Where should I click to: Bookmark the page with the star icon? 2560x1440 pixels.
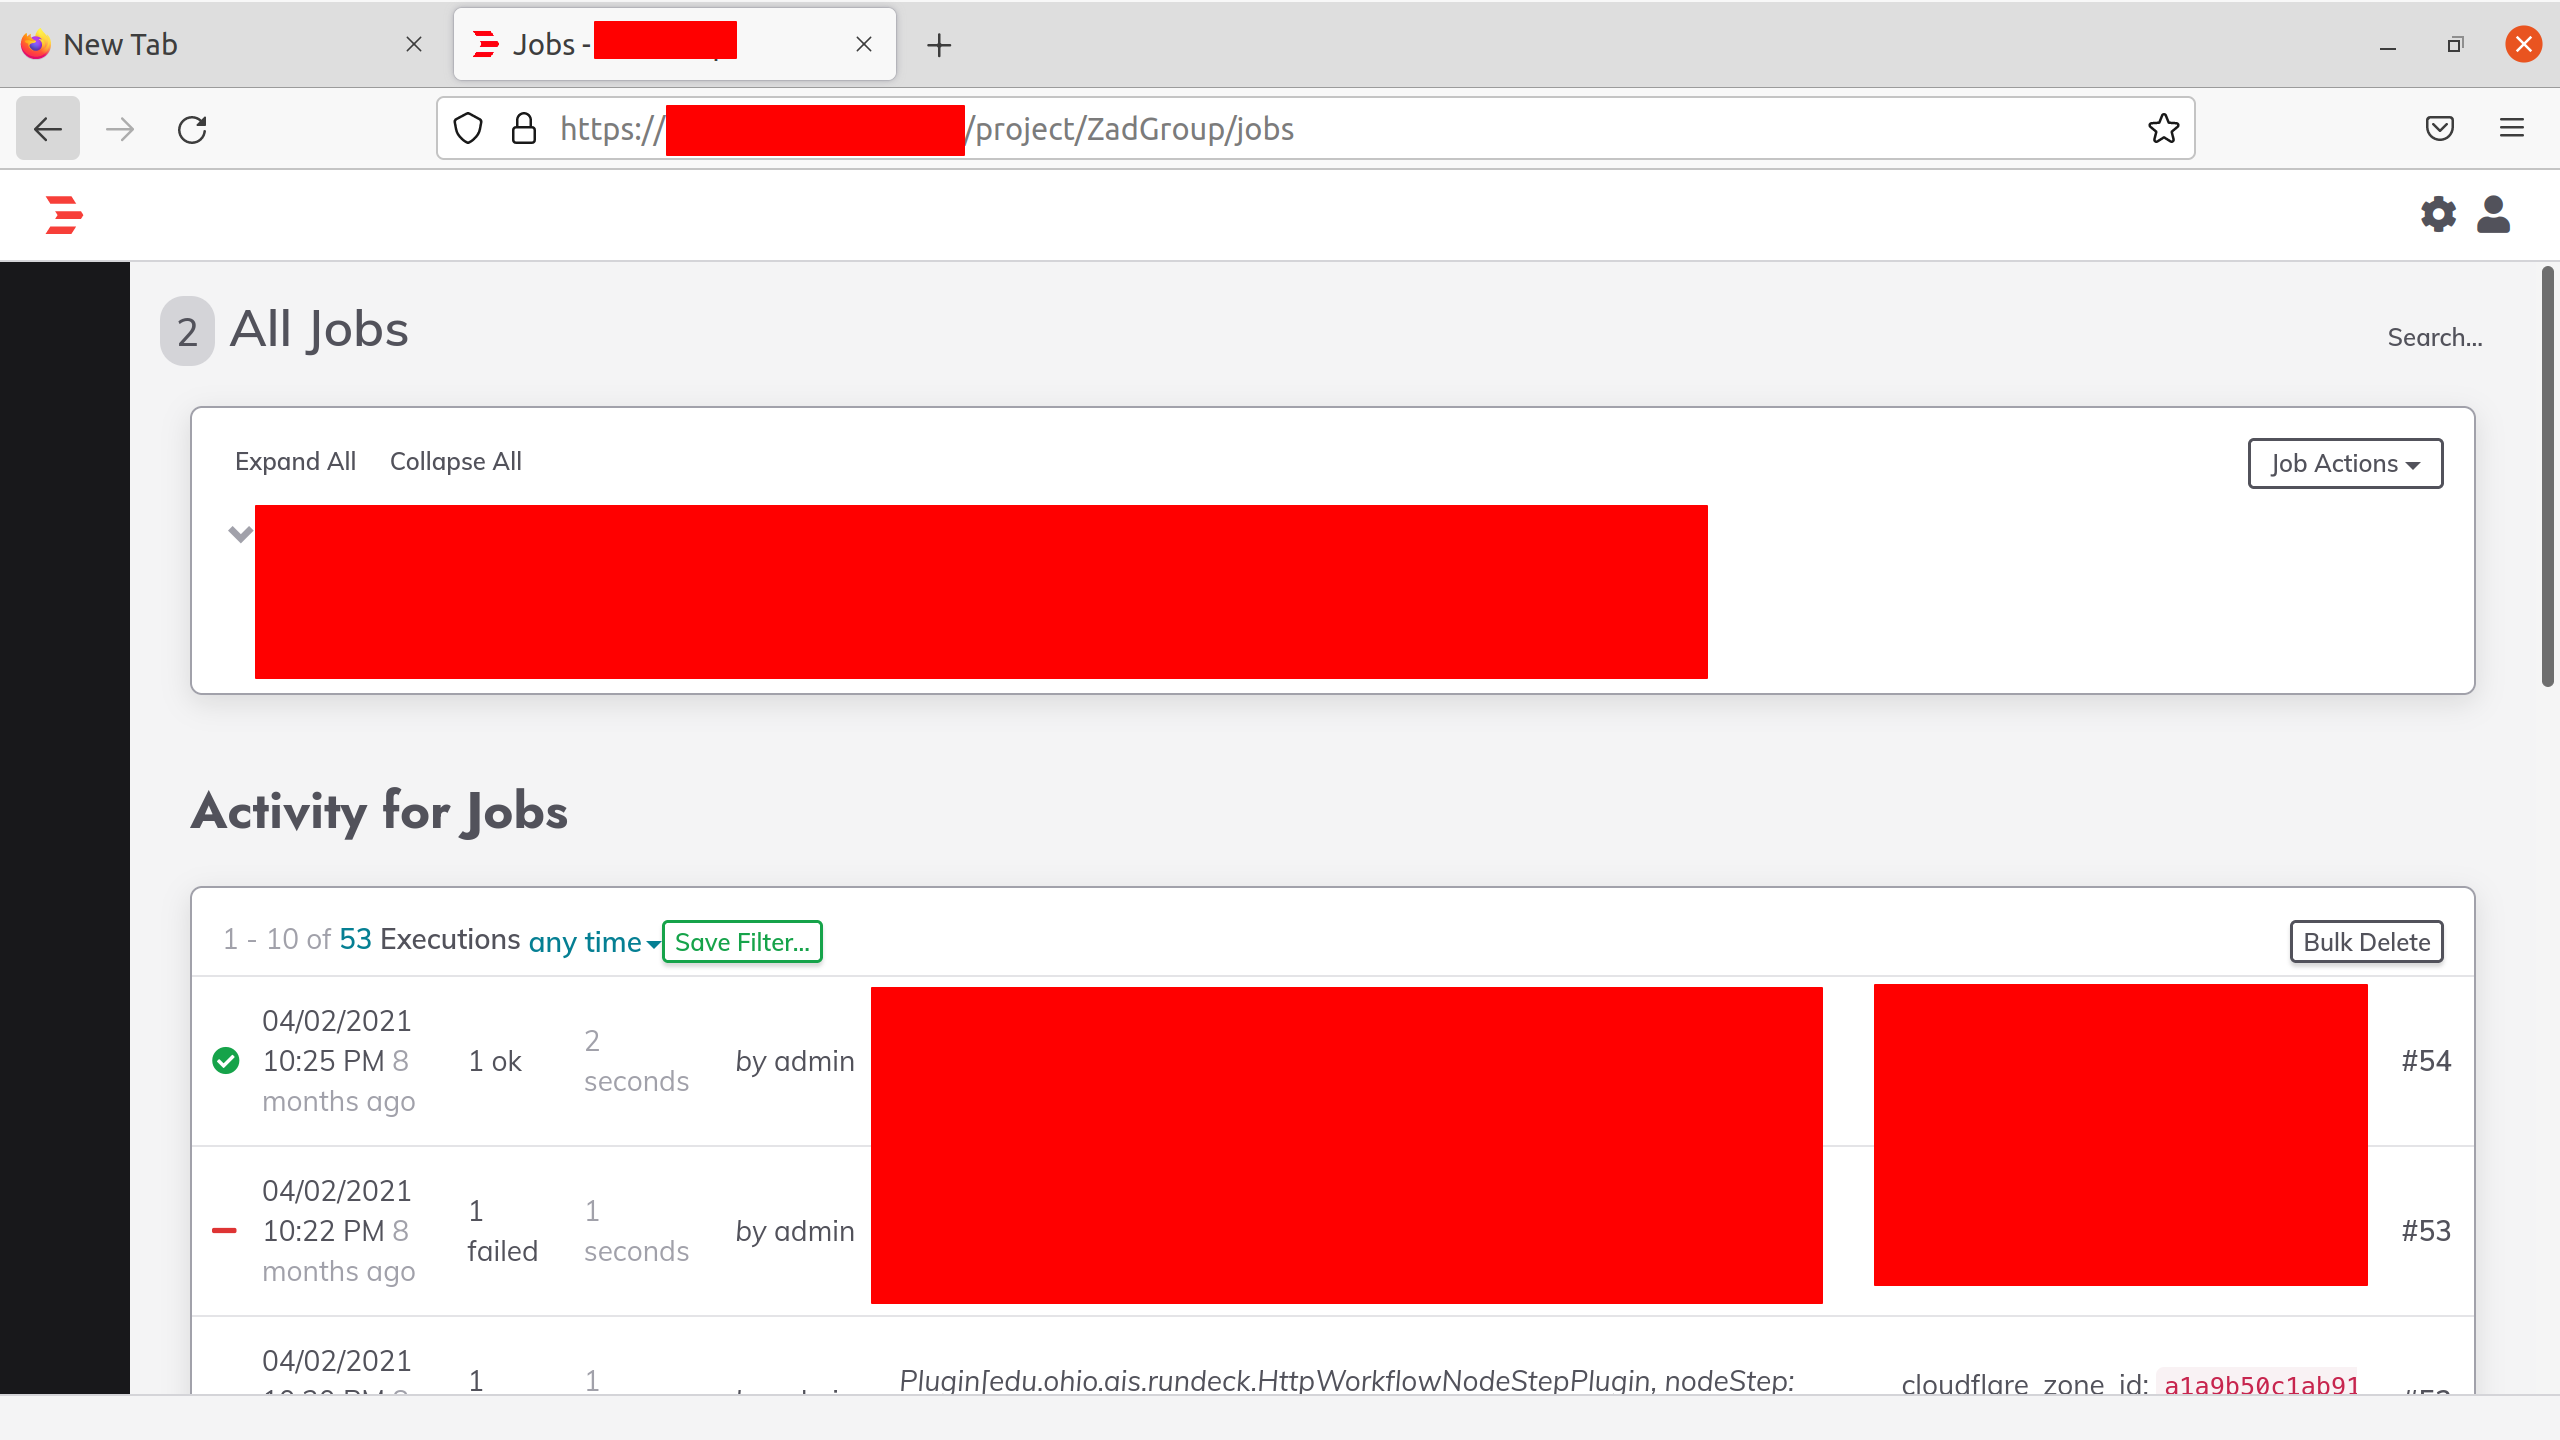click(x=2162, y=128)
